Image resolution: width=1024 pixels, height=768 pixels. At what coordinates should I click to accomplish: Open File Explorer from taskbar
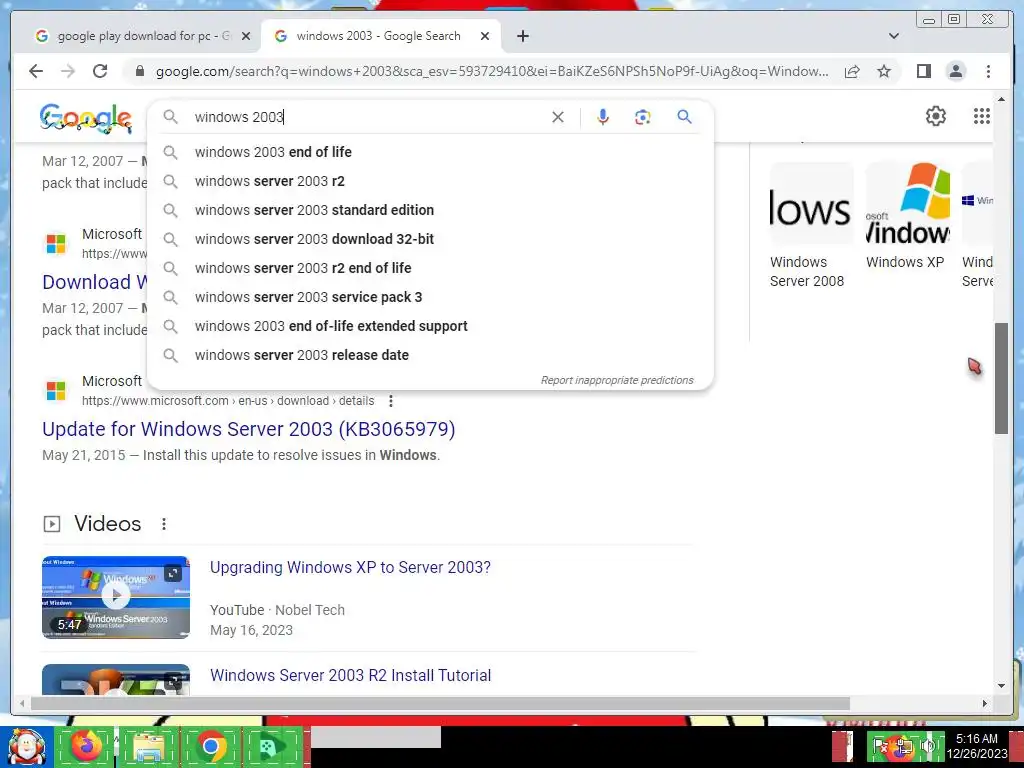148,746
